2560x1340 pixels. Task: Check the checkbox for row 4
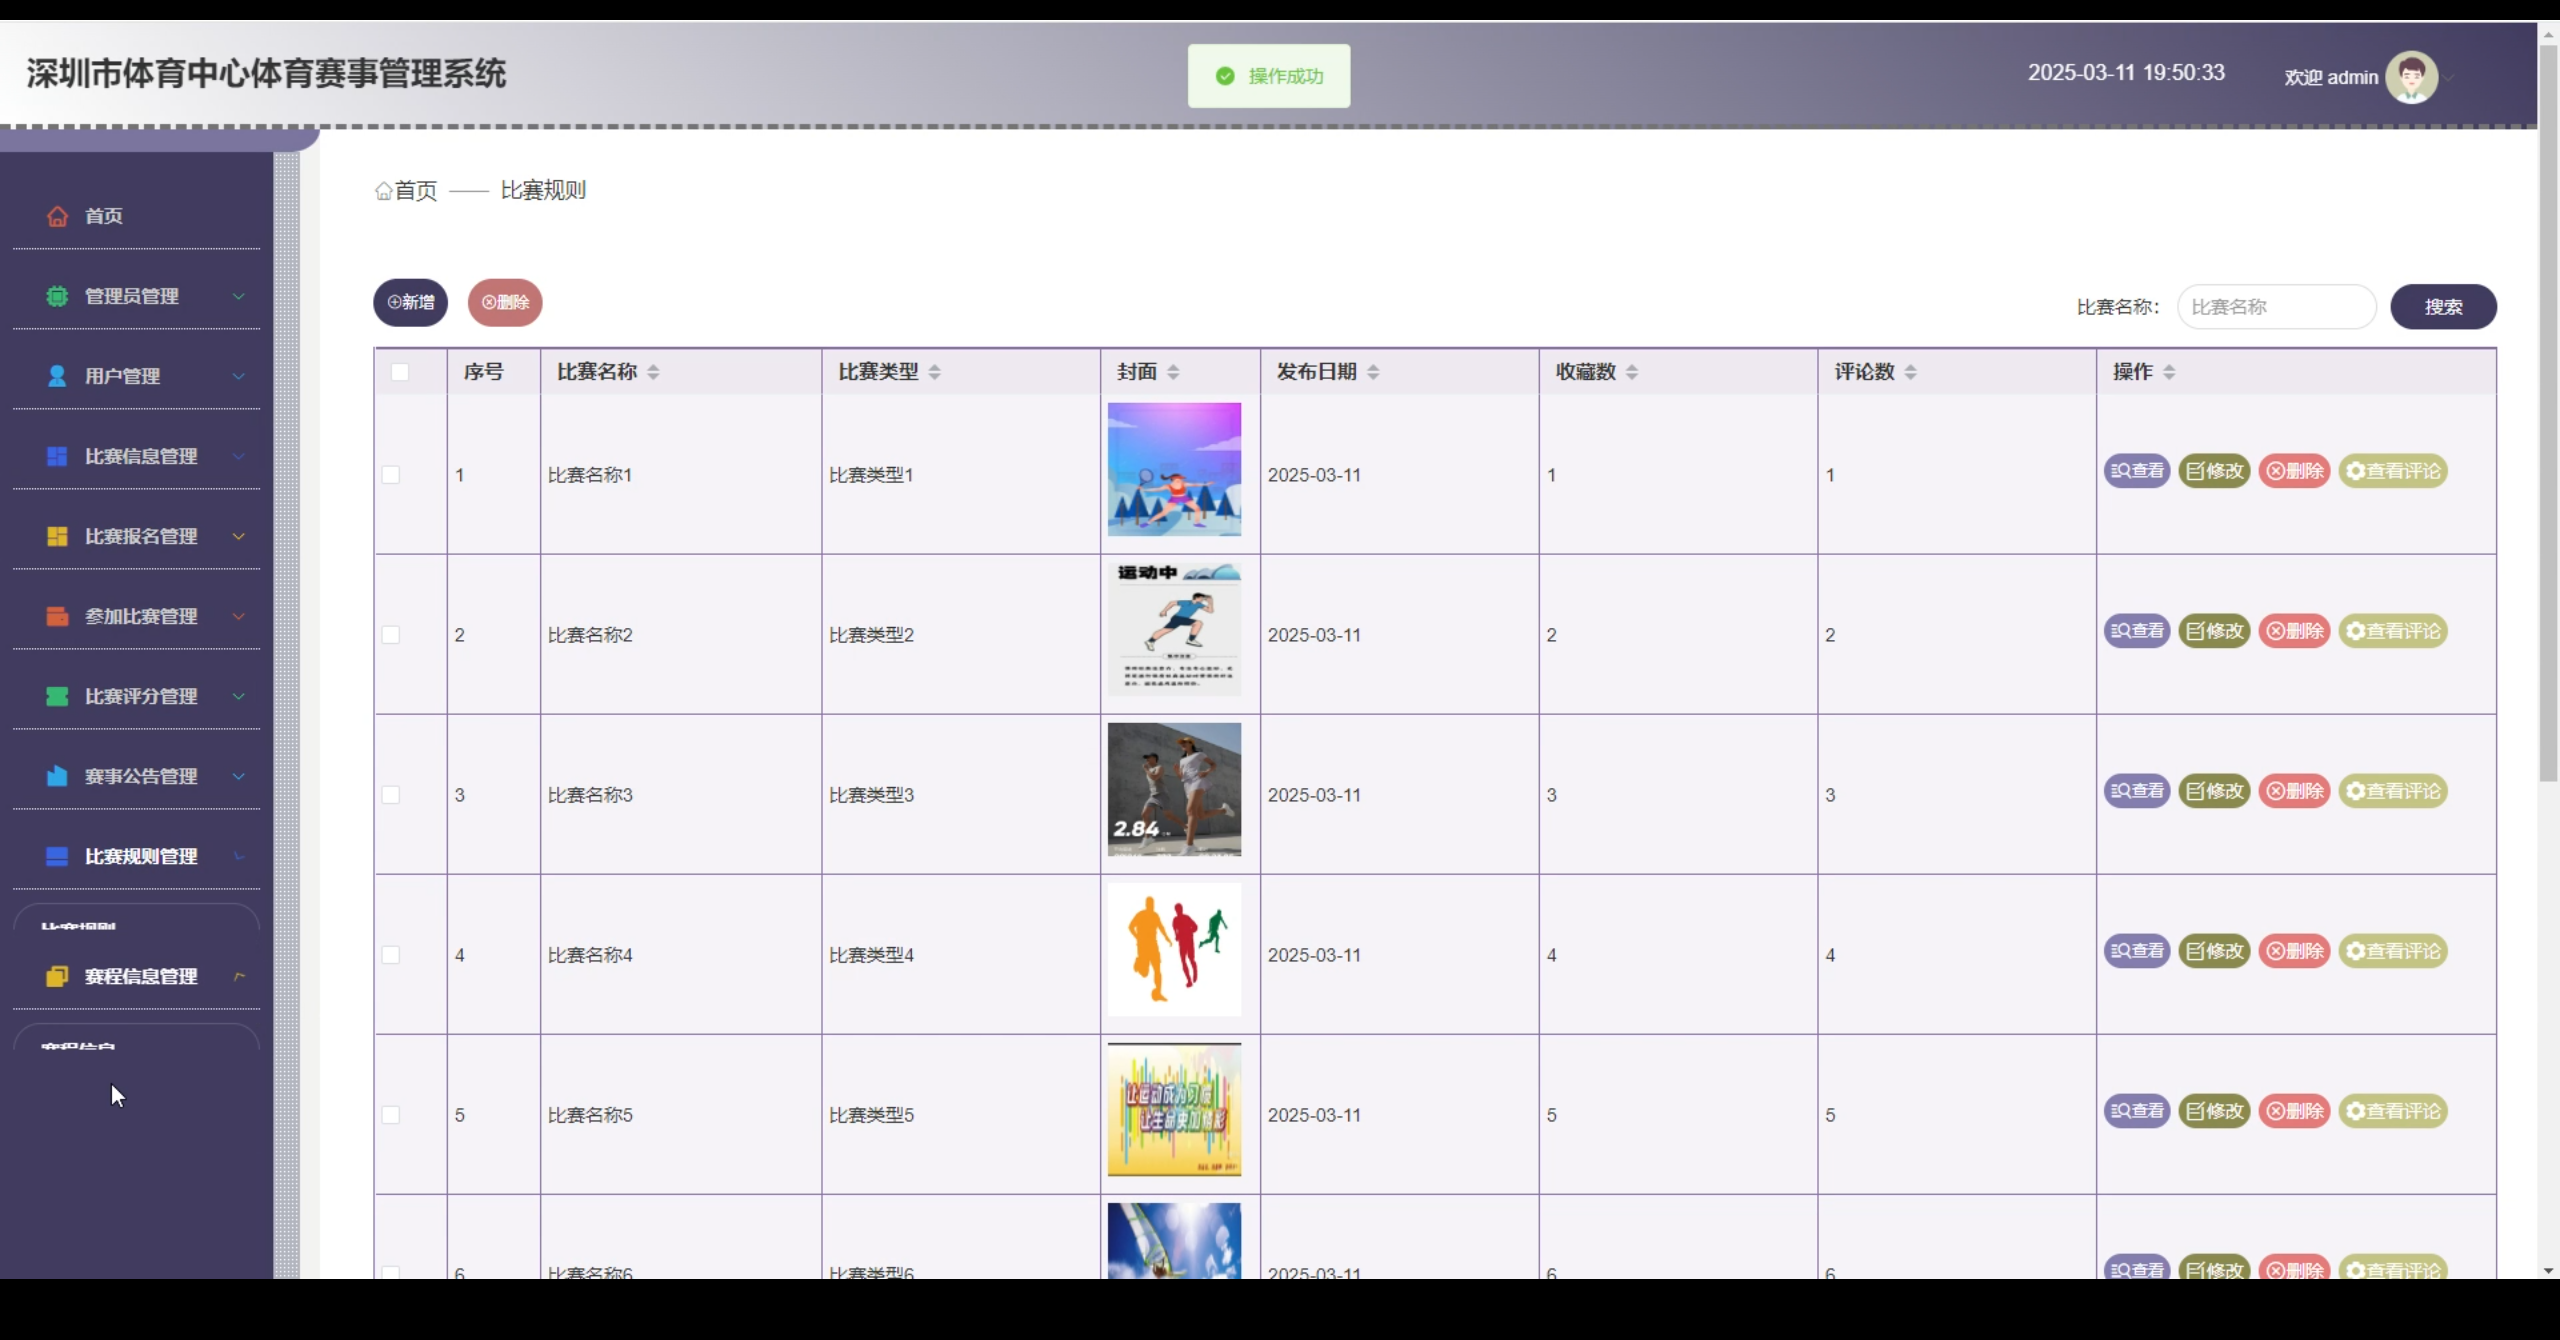[x=391, y=955]
